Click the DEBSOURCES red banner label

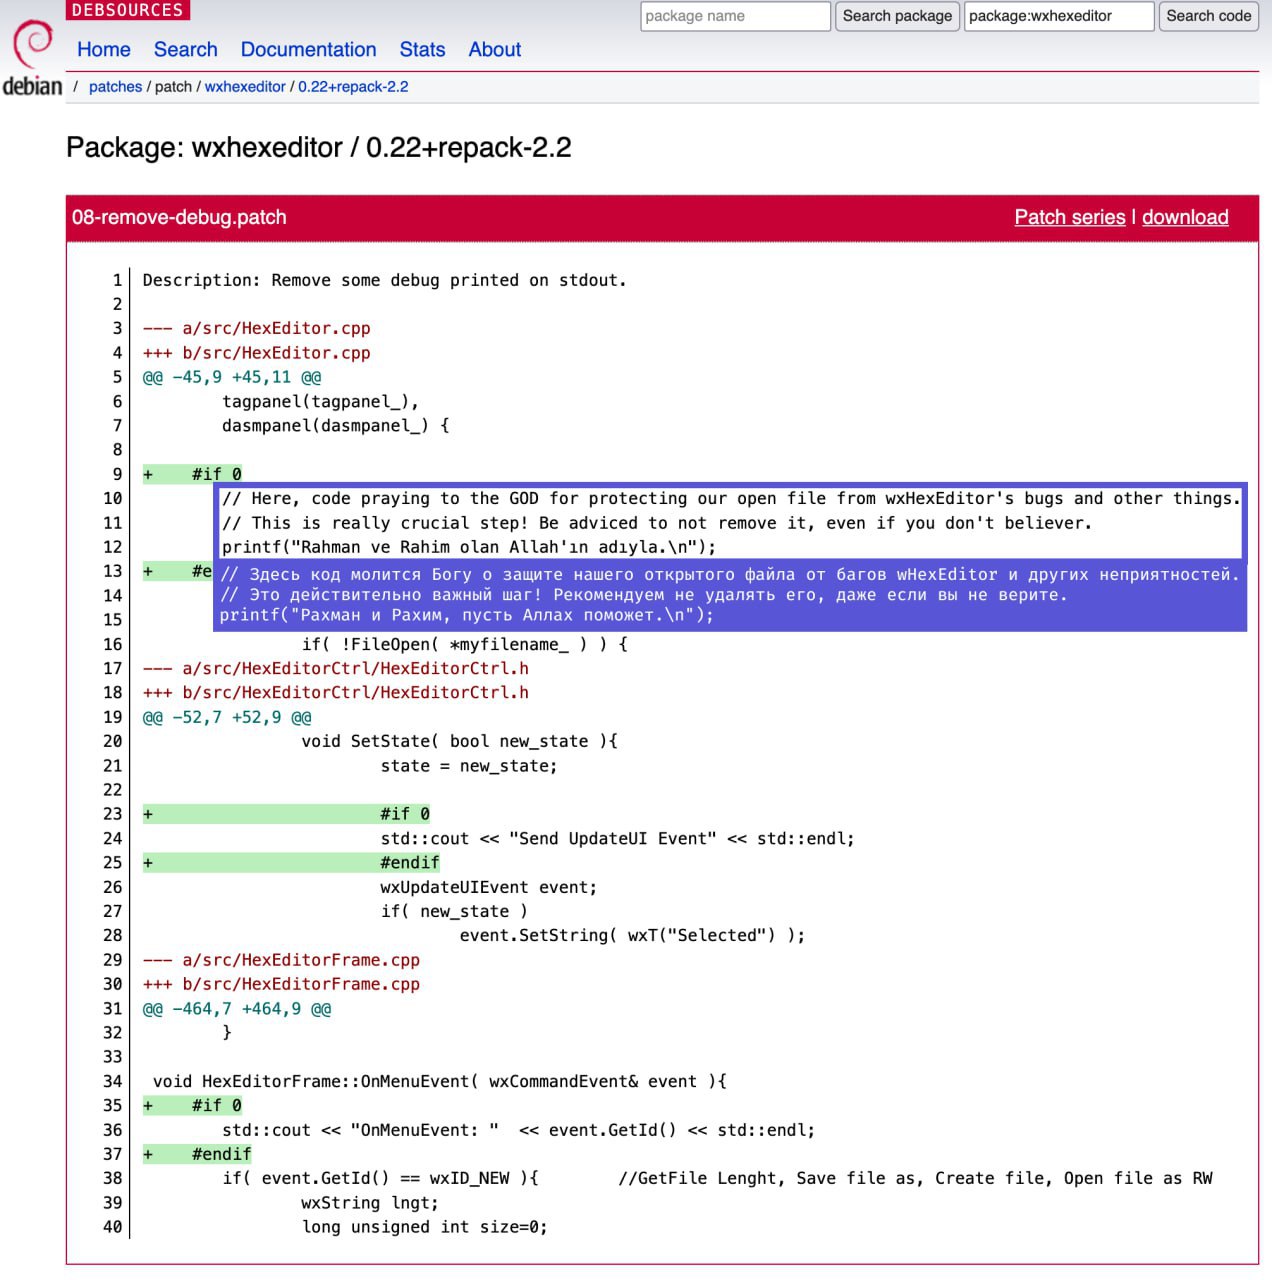click(127, 10)
